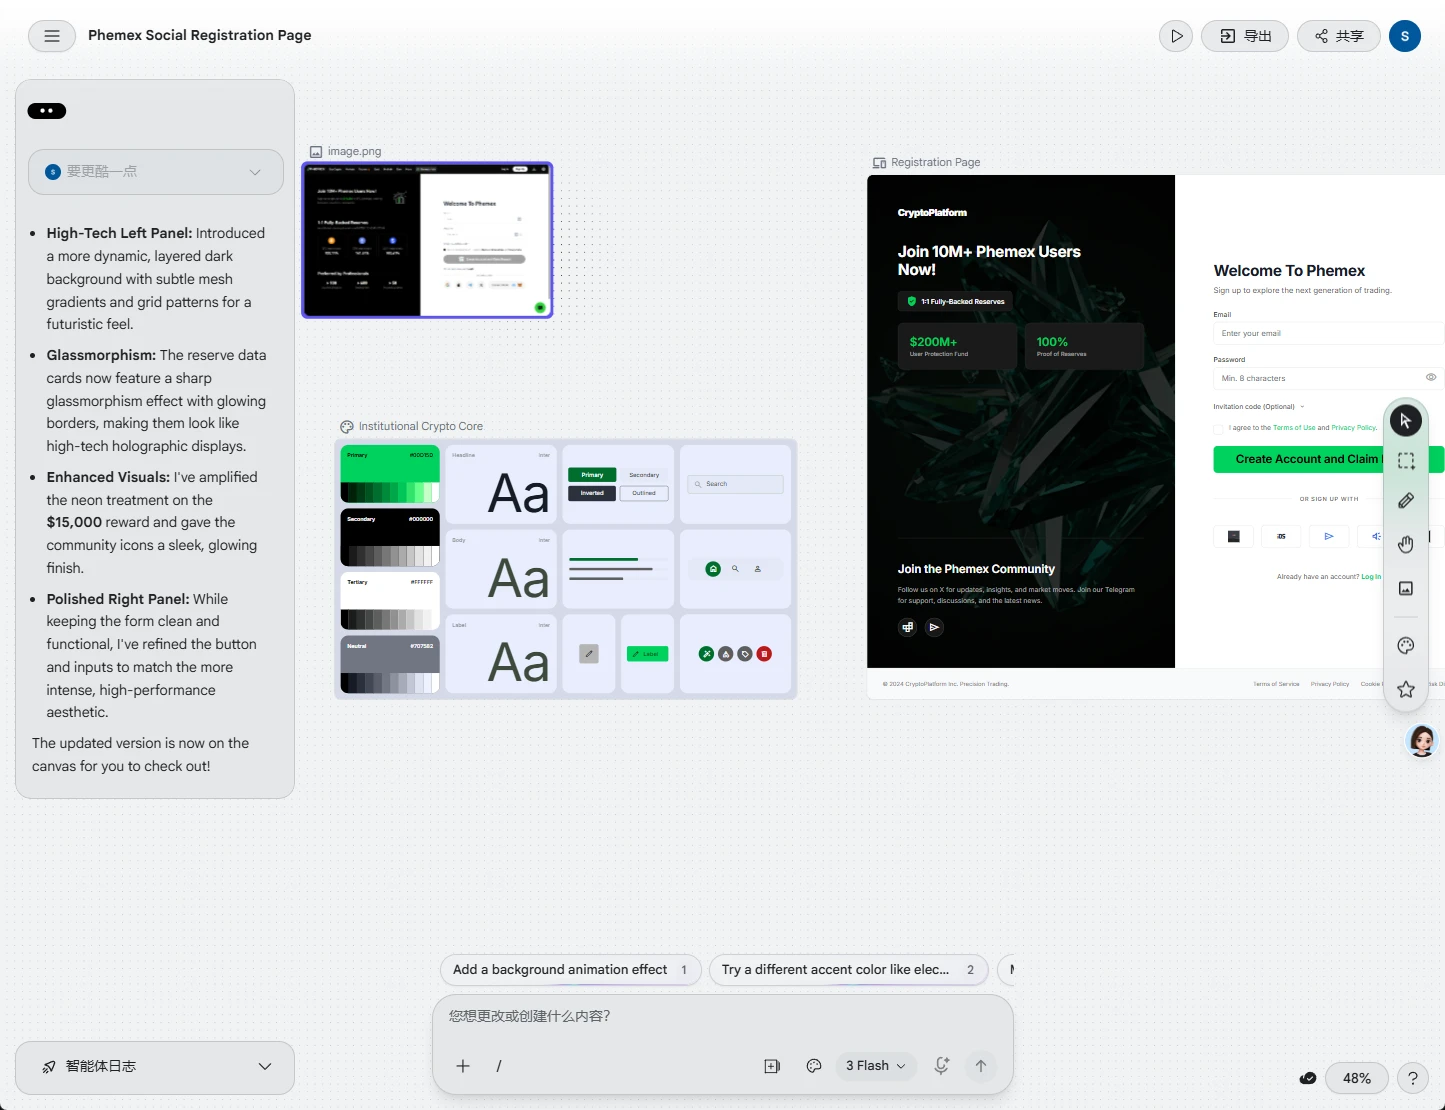Open the blue S user avatar
Screen dimensions: 1445x1110
click(x=1405, y=36)
